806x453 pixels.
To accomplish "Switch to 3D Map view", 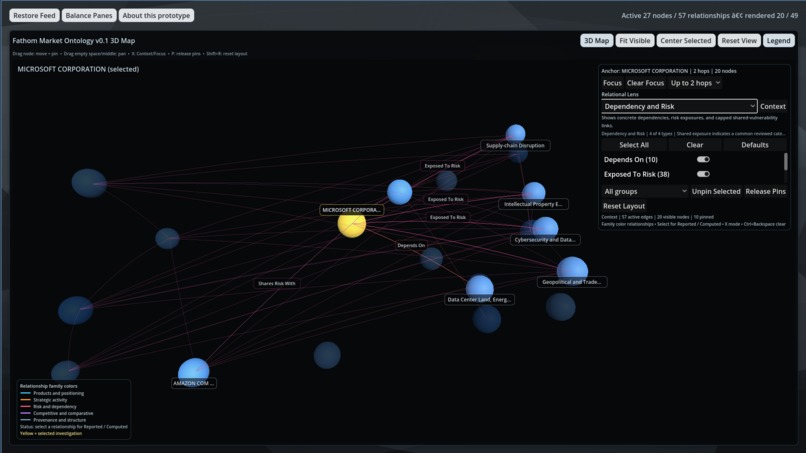I will coord(596,41).
